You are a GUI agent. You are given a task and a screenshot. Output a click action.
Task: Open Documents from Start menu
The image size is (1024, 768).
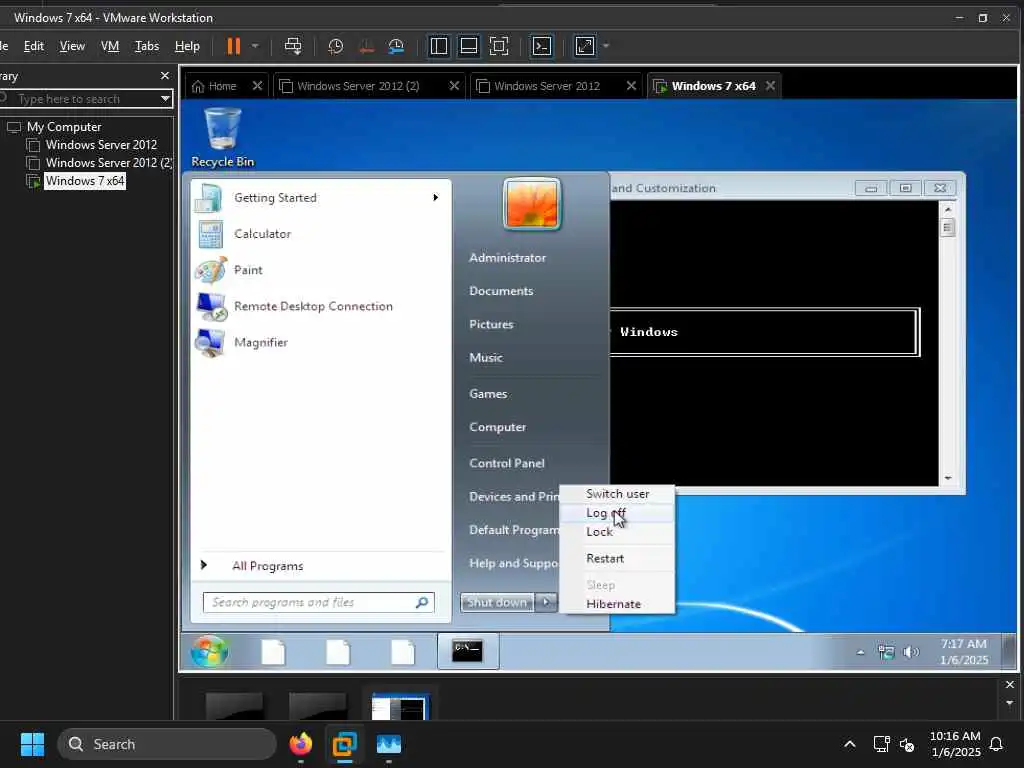(501, 291)
